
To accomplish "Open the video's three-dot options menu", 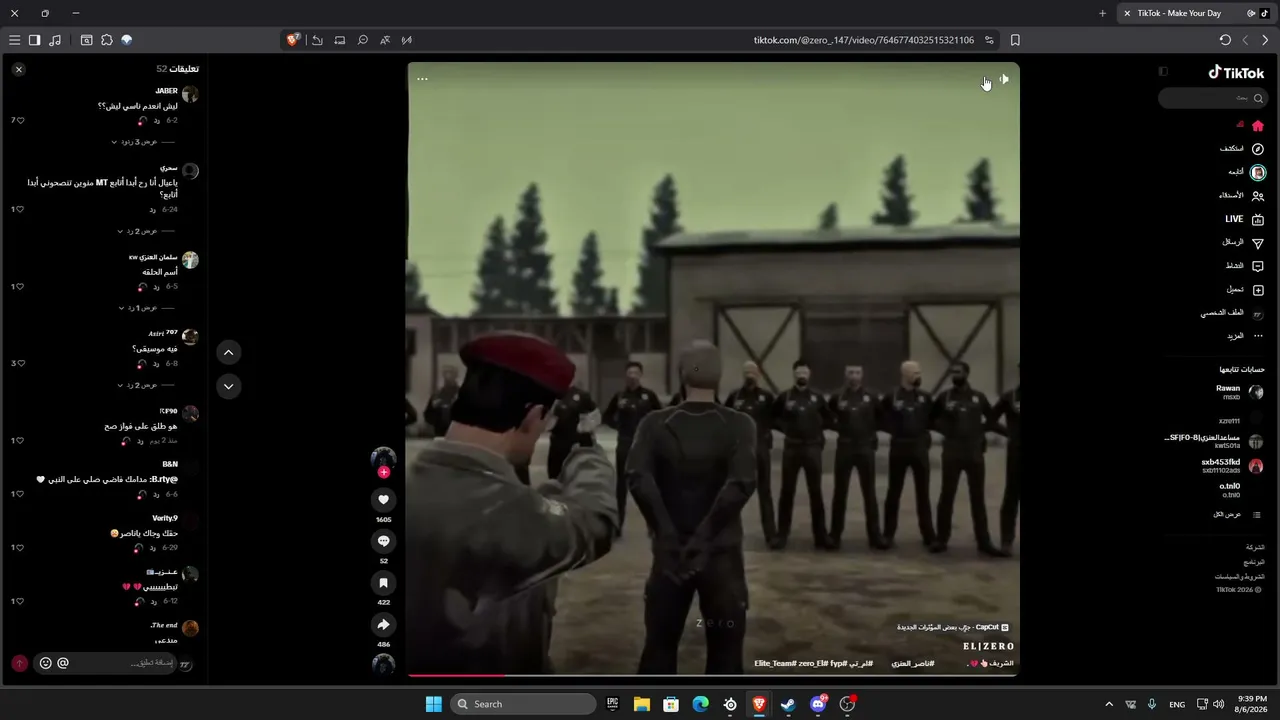I will tap(422, 79).
